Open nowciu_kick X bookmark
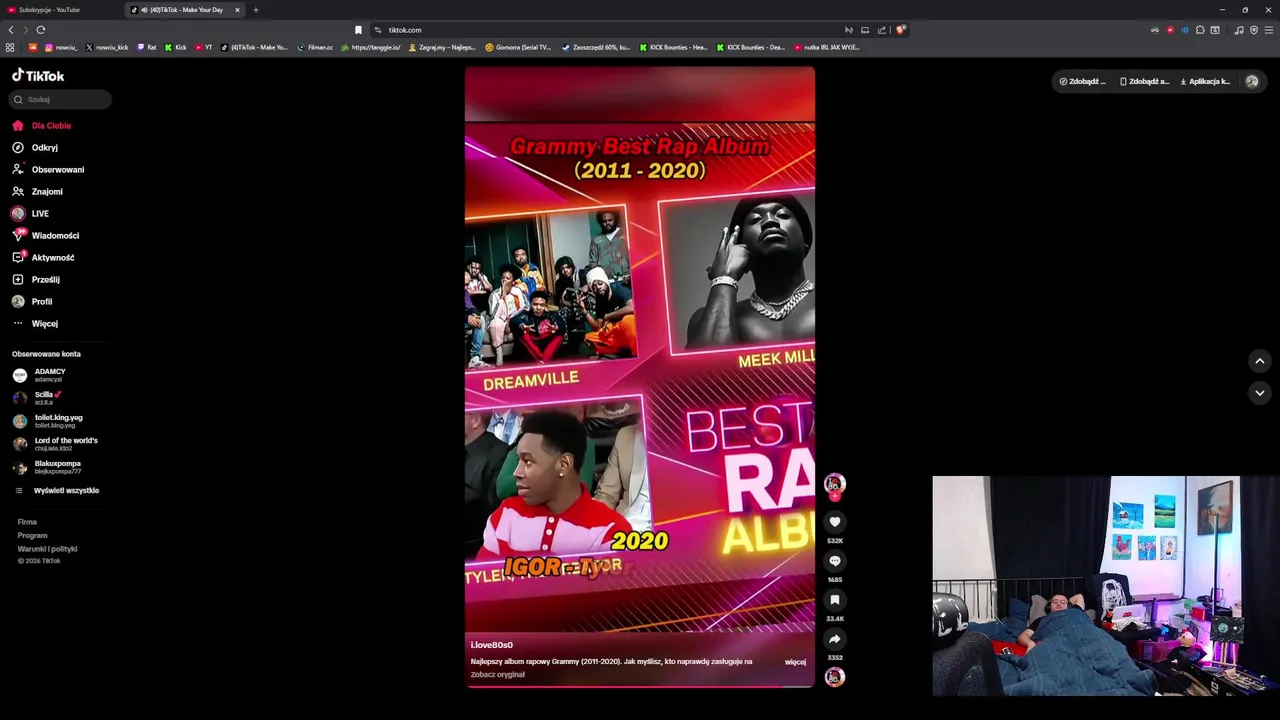Viewport: 1280px width, 720px height. coord(108,47)
